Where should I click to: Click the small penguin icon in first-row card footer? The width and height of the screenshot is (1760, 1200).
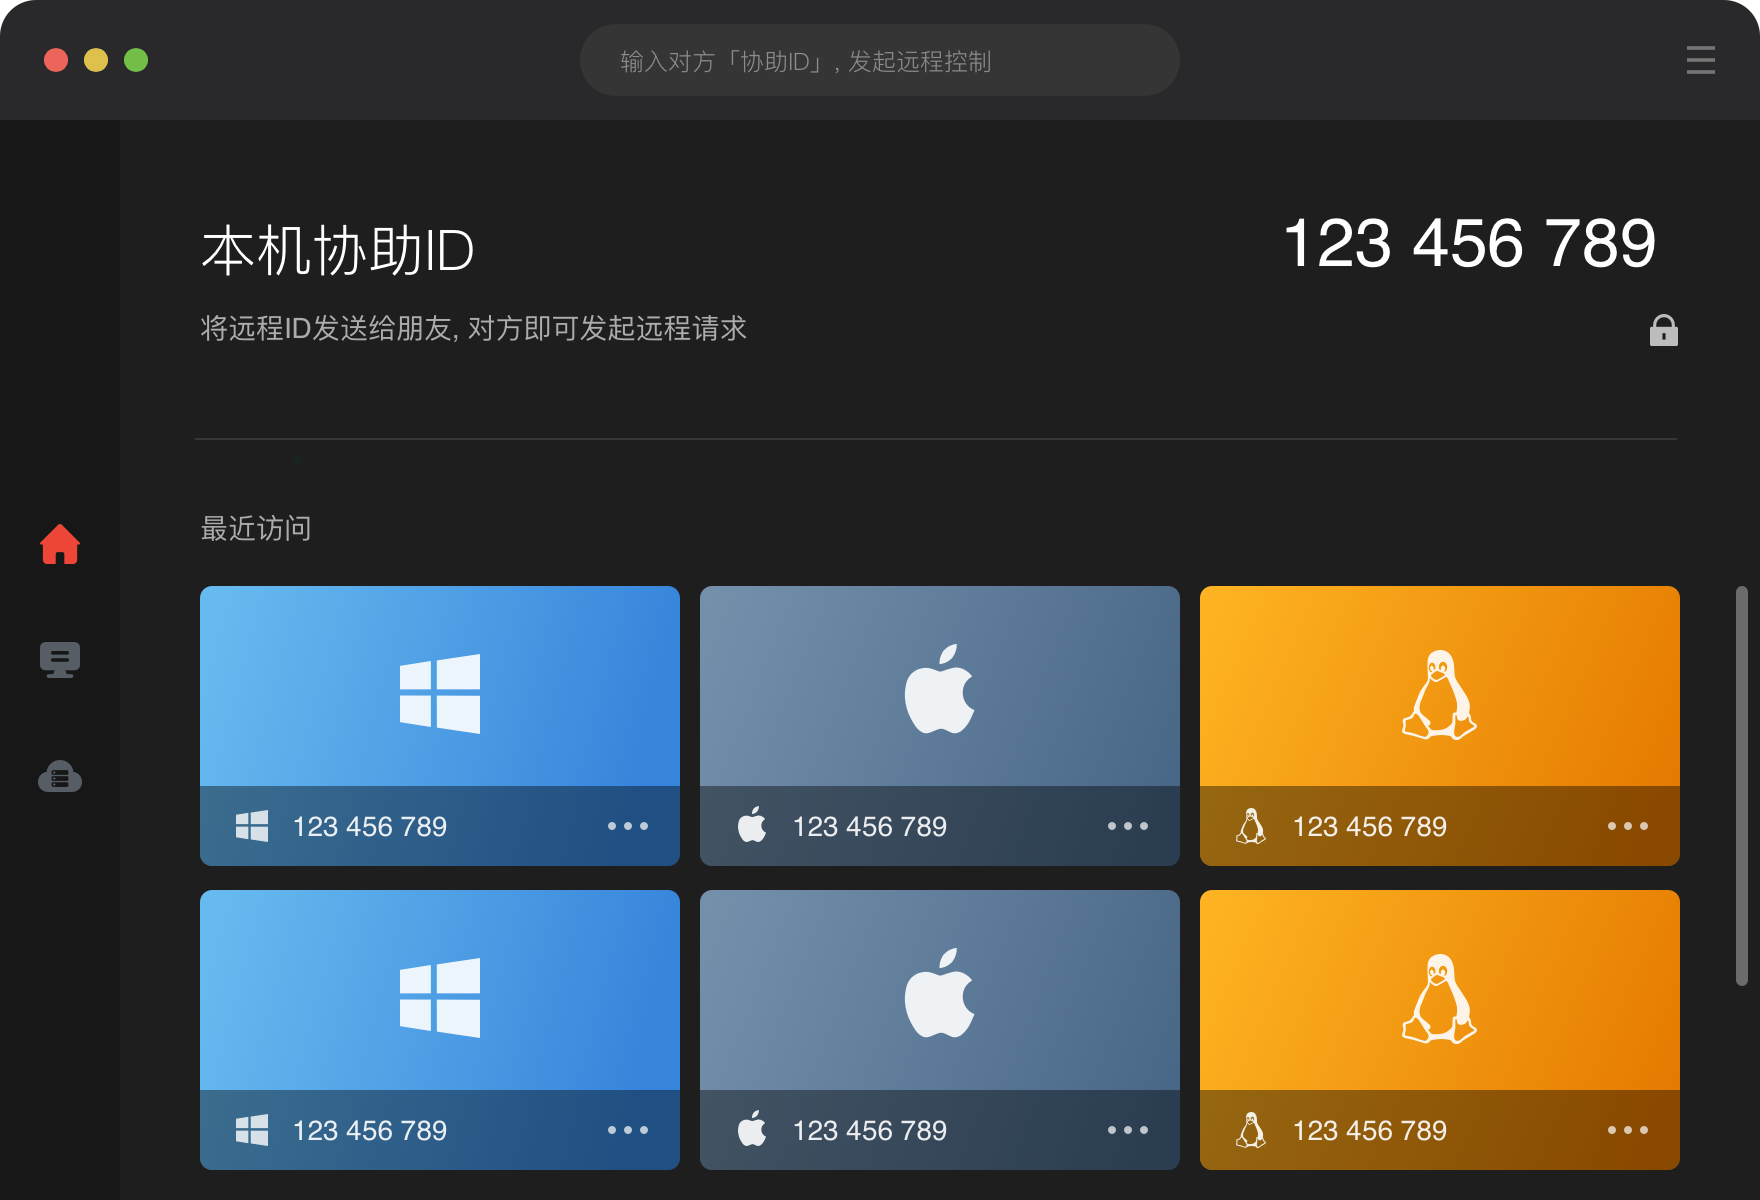pyautogui.click(x=1251, y=826)
